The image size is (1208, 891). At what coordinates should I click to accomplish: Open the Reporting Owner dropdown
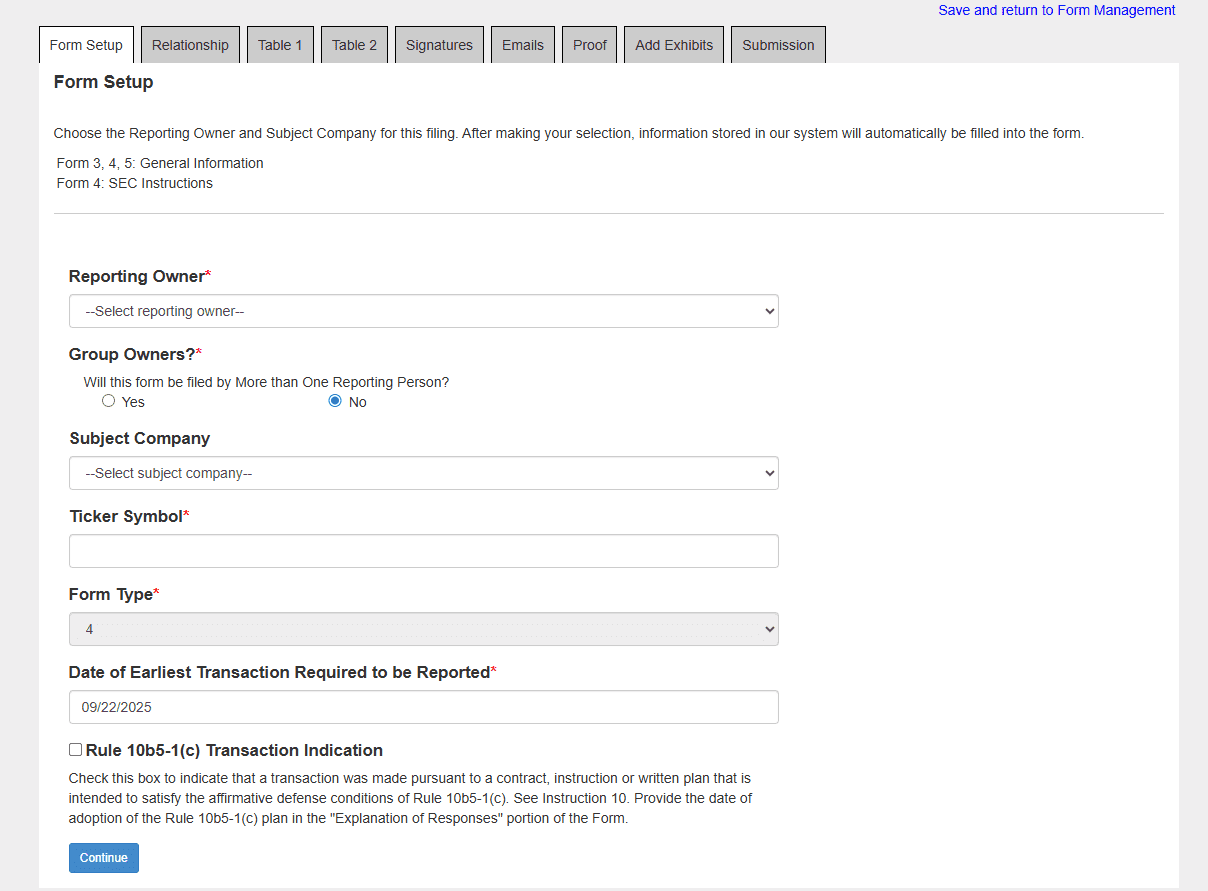coord(423,311)
